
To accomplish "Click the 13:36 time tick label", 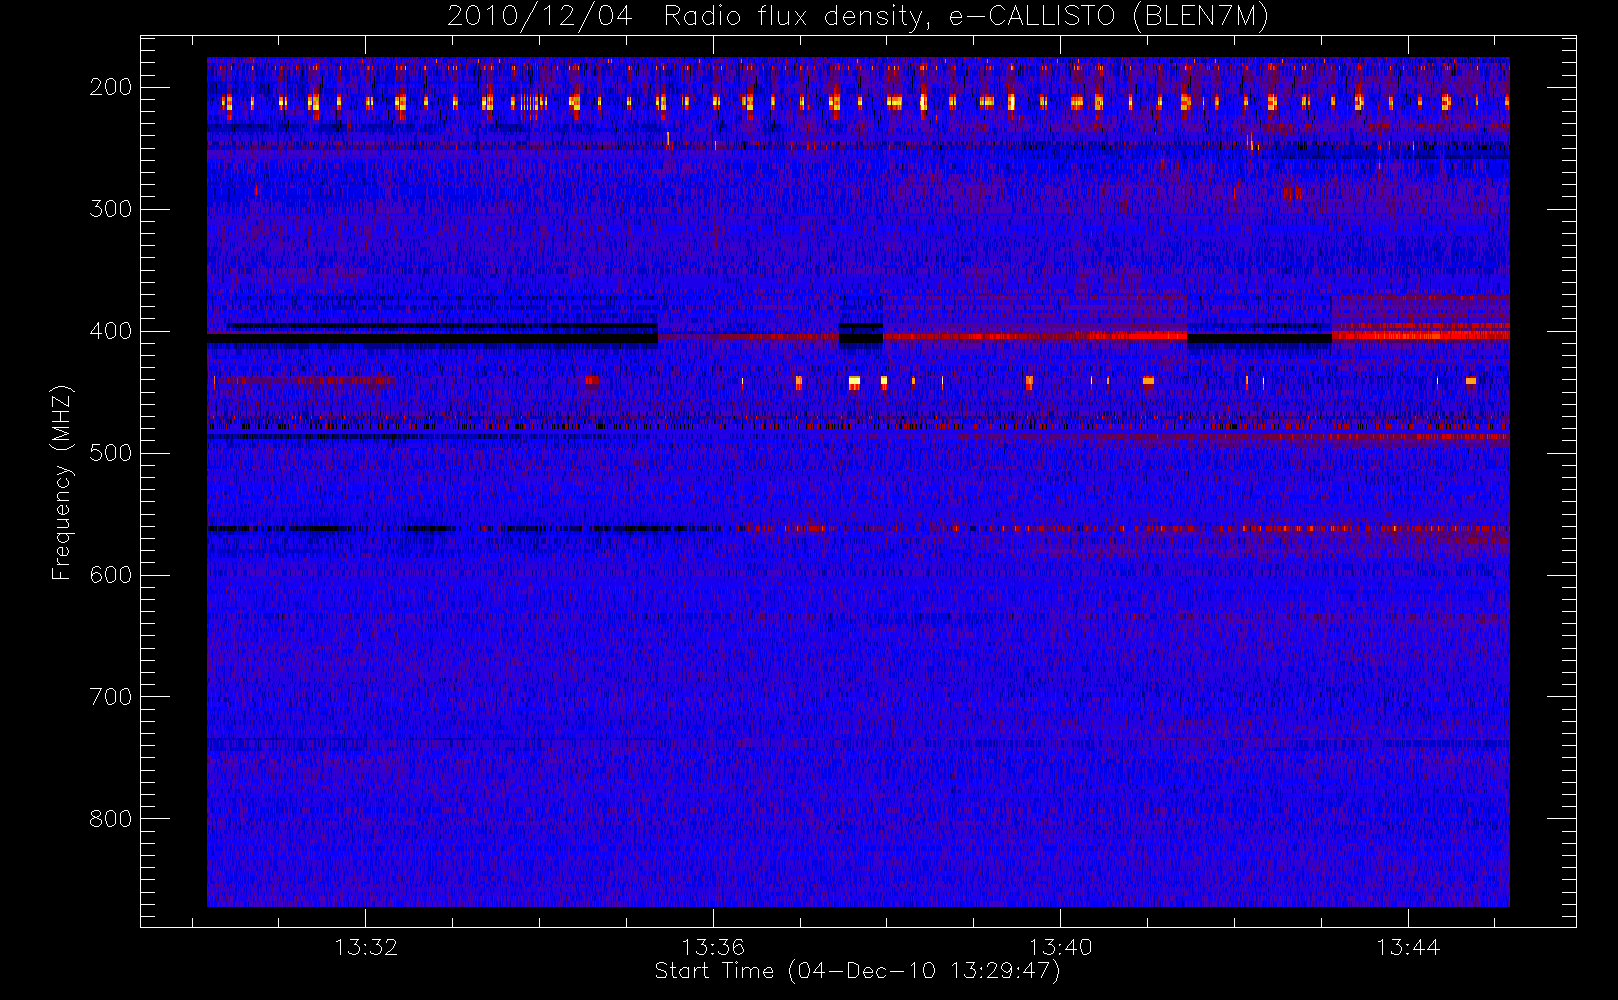I will [x=713, y=947].
